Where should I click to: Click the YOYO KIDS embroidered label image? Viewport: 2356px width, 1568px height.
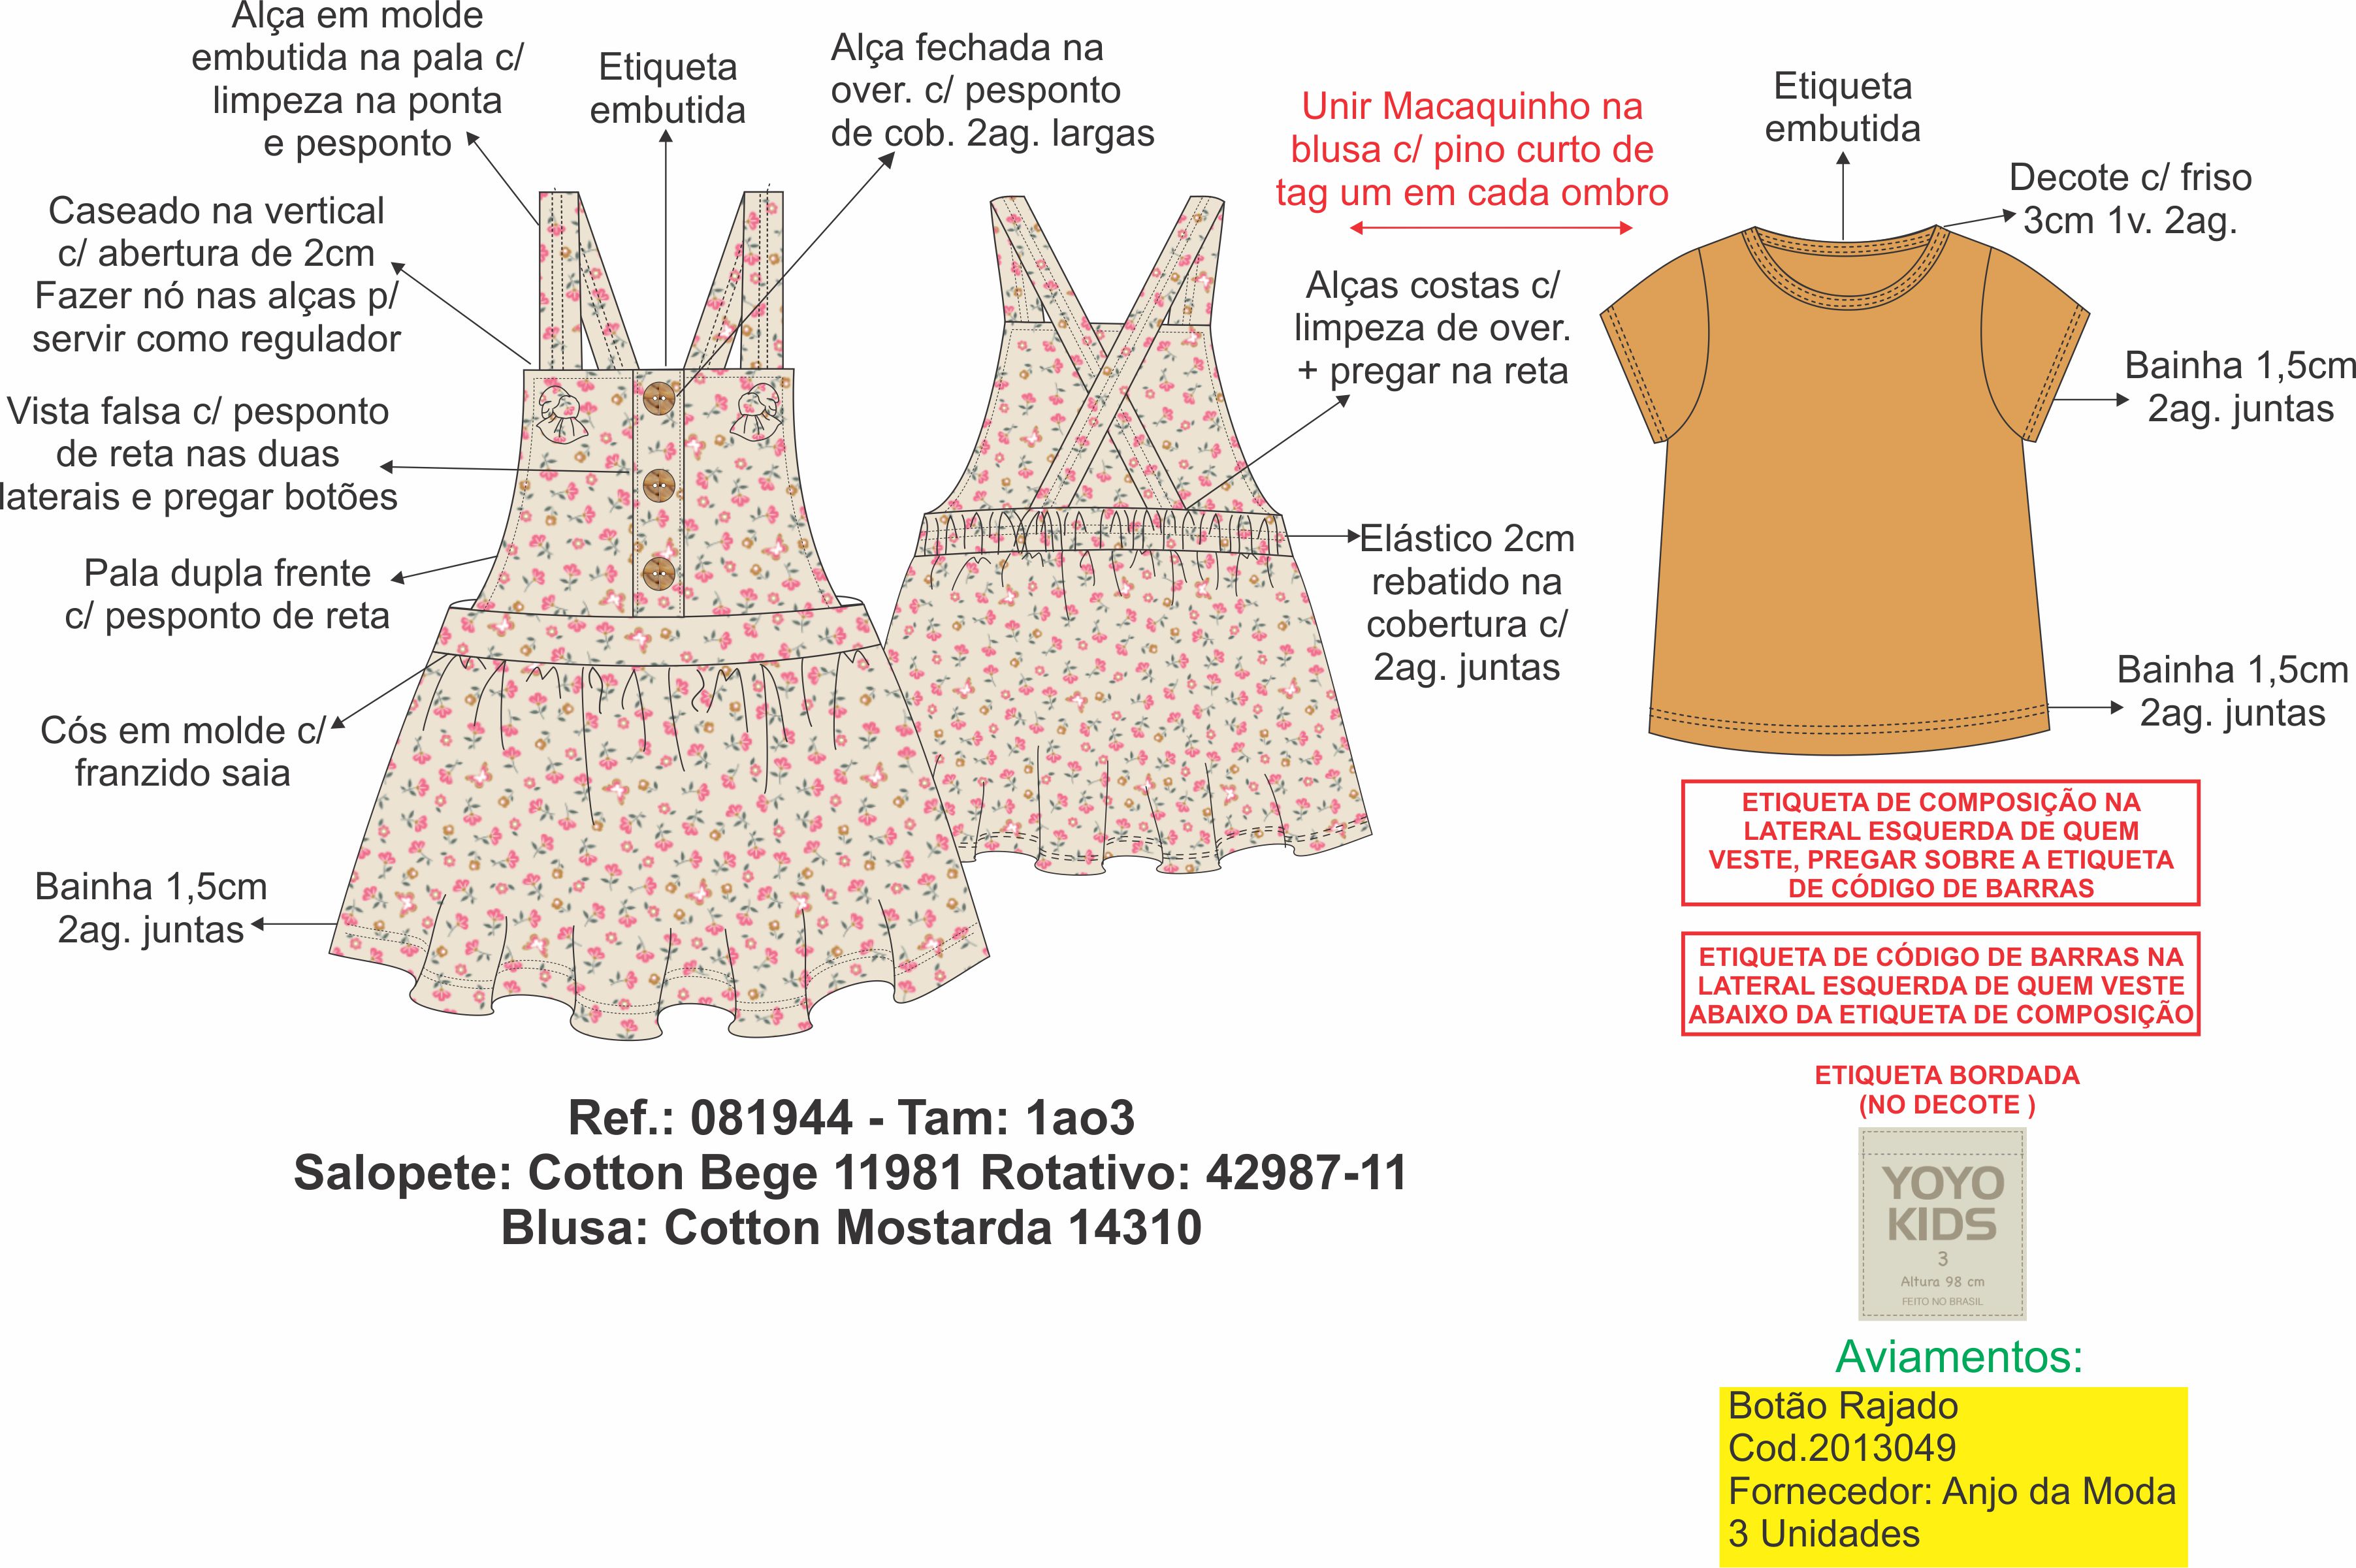tap(1941, 1223)
